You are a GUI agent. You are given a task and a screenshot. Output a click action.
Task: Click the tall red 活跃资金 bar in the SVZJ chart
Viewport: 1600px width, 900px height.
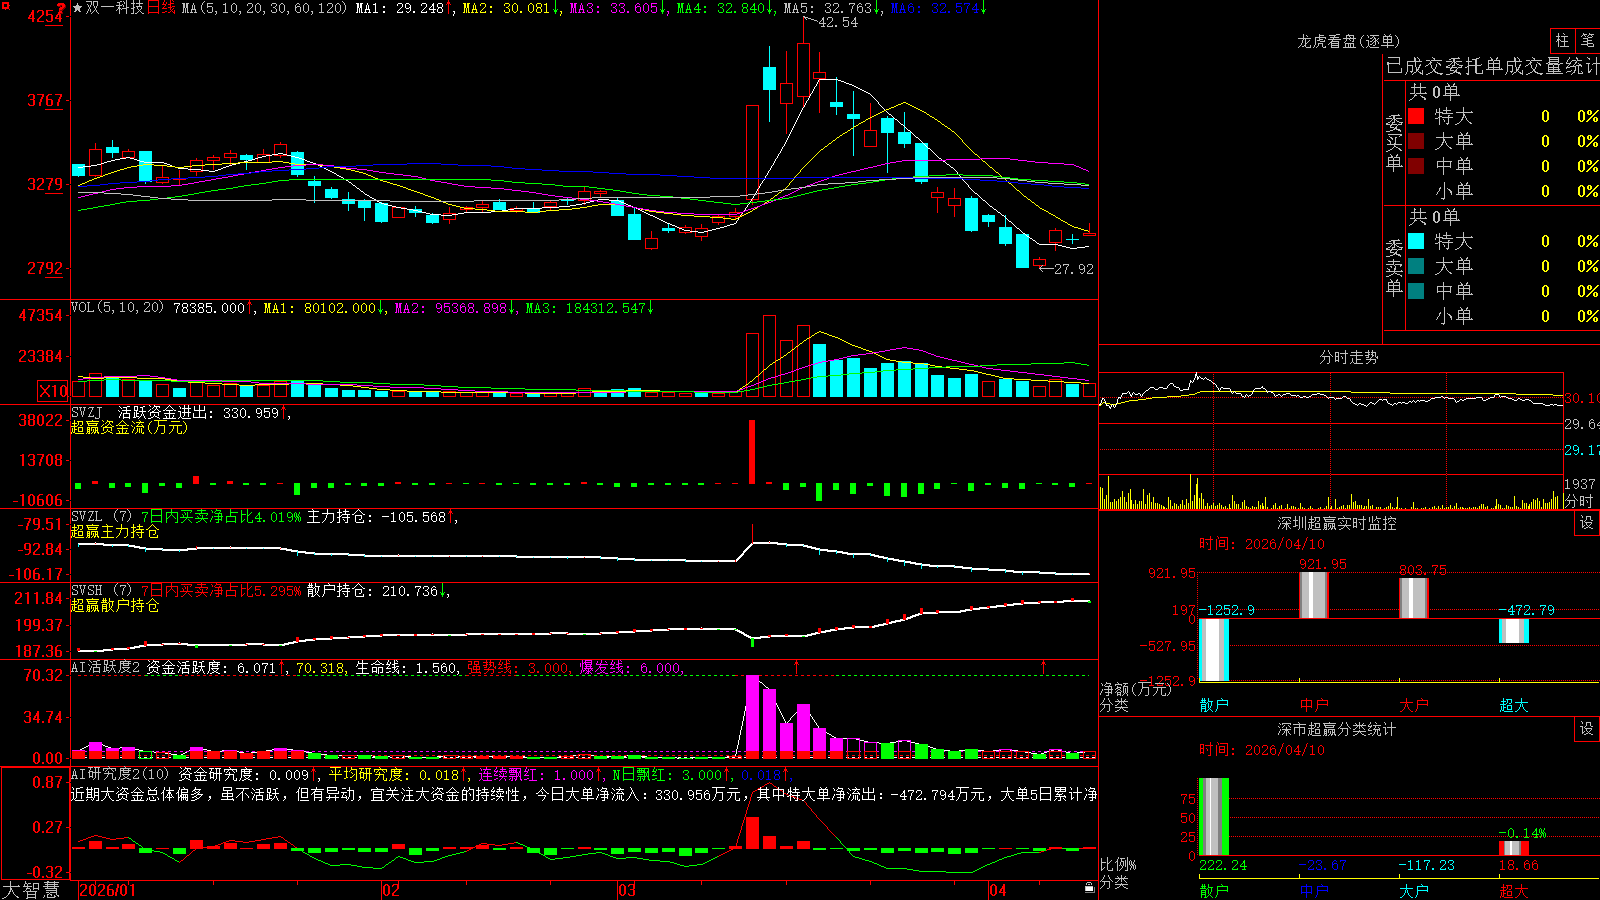pyautogui.click(x=752, y=452)
